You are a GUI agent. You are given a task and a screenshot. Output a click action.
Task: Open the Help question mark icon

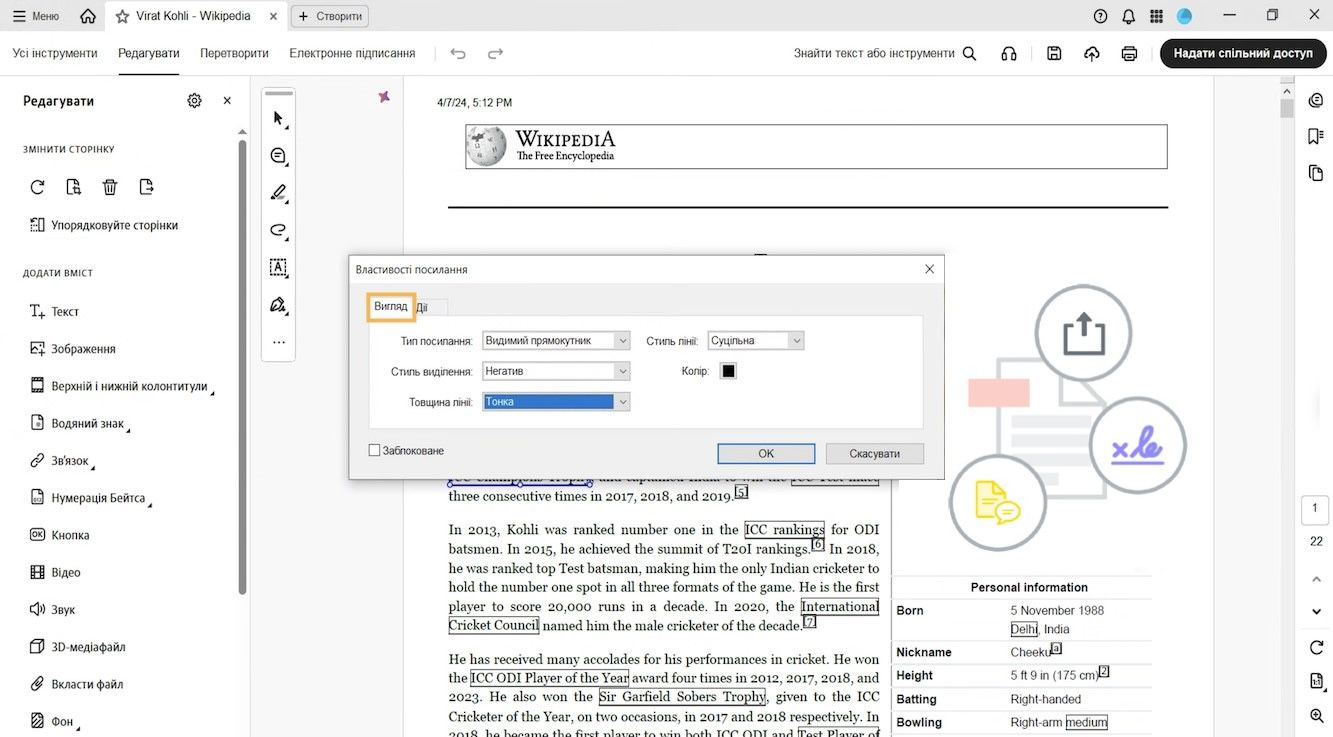click(x=1101, y=16)
